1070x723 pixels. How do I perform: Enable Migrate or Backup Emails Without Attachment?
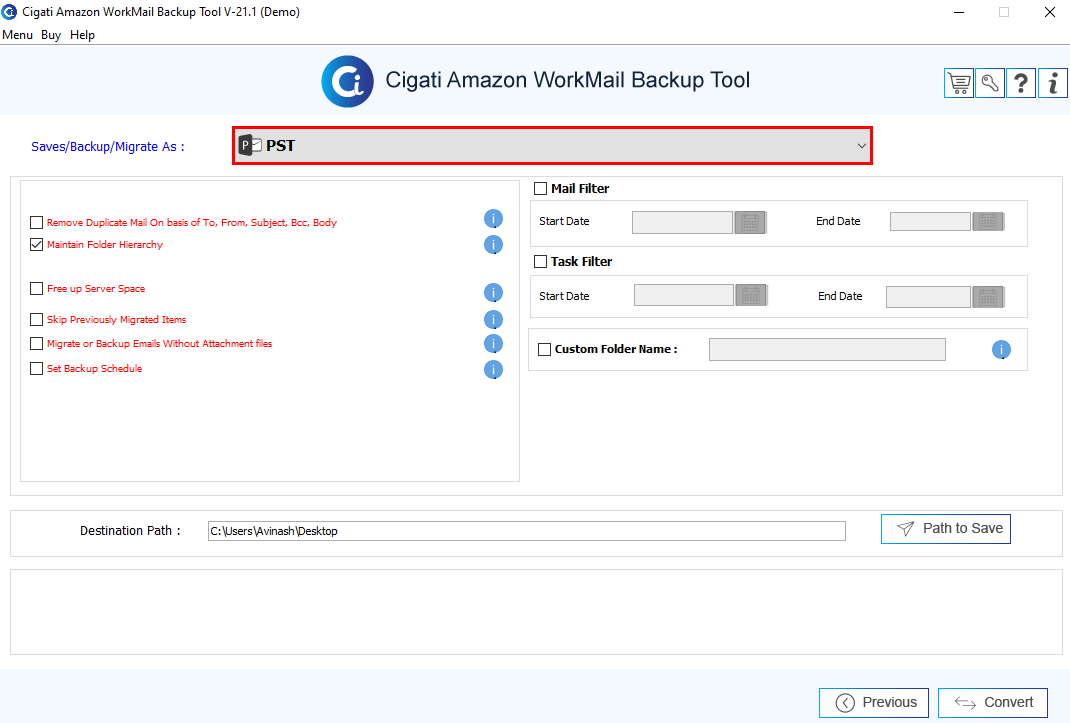click(37, 343)
